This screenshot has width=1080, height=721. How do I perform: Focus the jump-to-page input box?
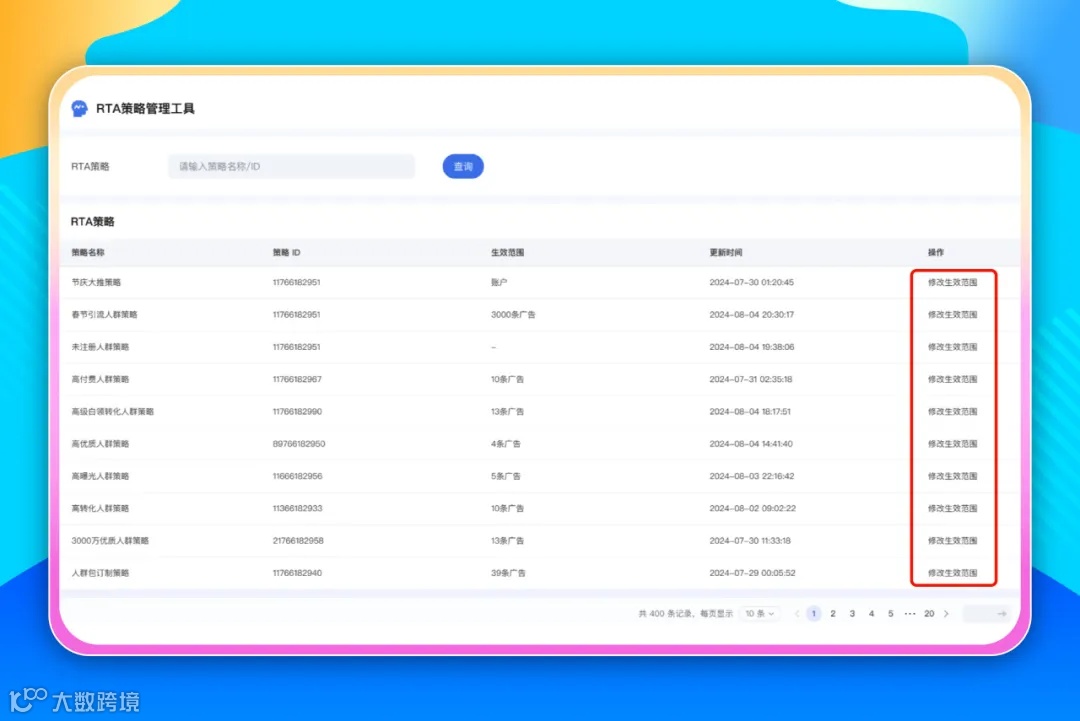point(986,614)
